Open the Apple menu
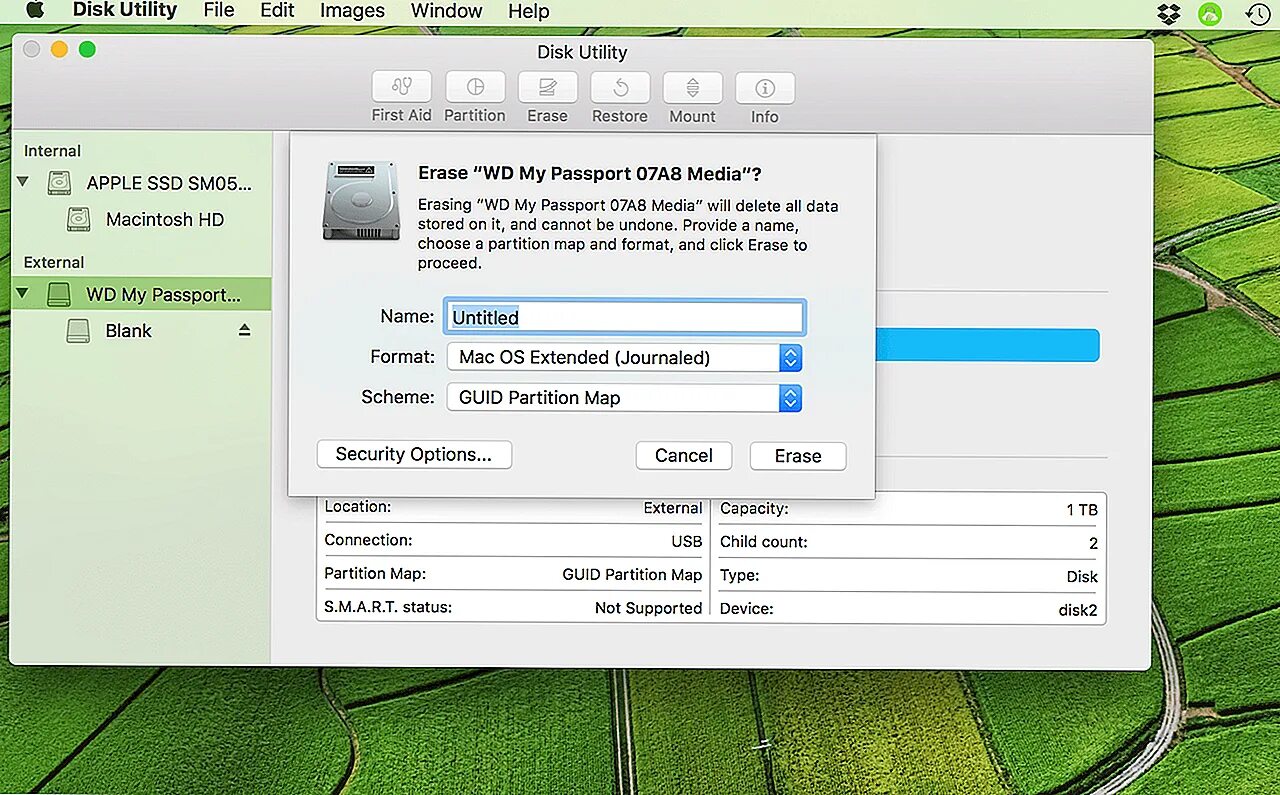 tap(35, 11)
